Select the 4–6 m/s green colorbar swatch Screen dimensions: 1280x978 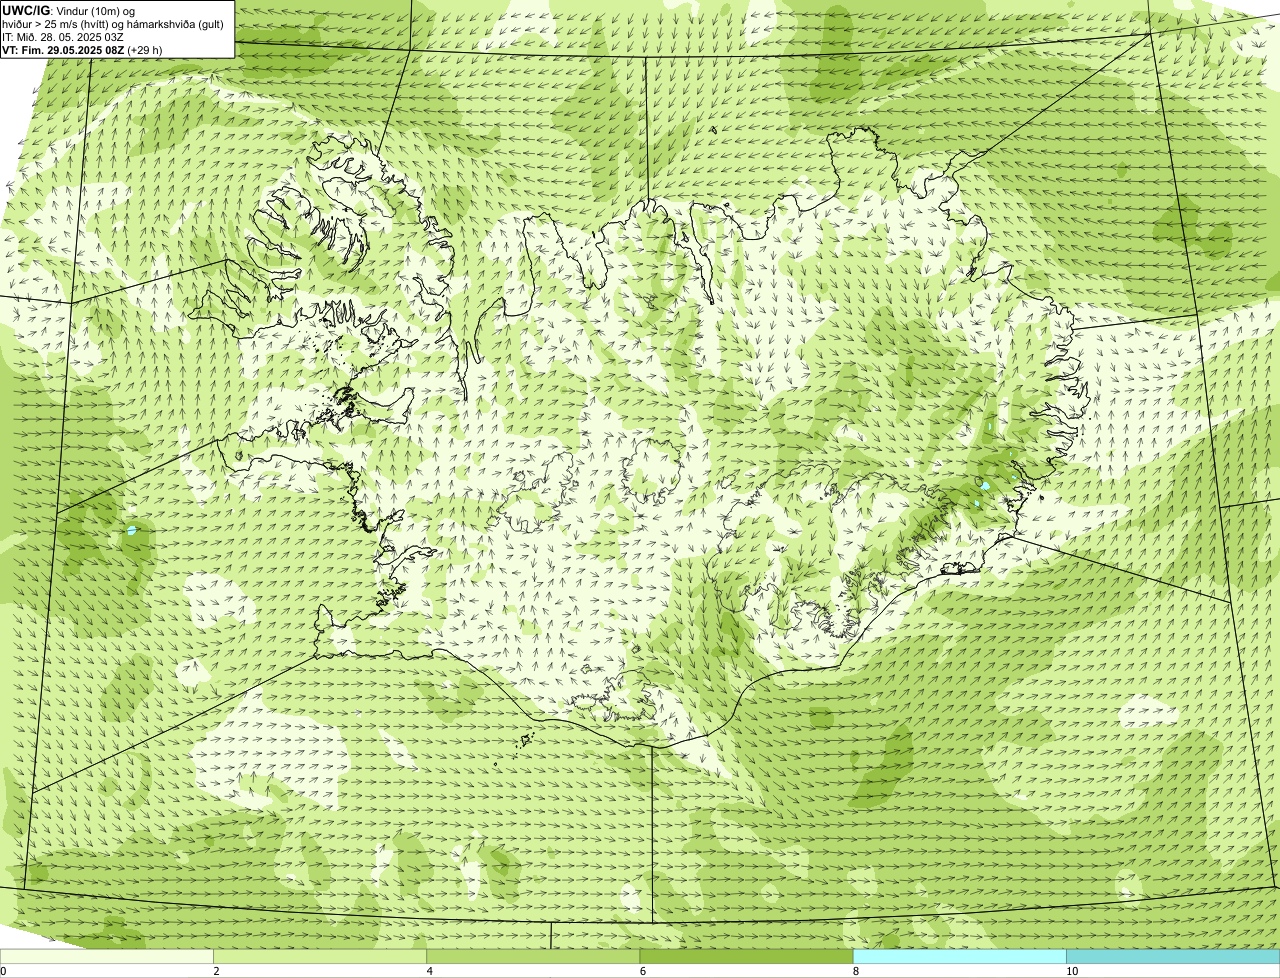point(533,957)
